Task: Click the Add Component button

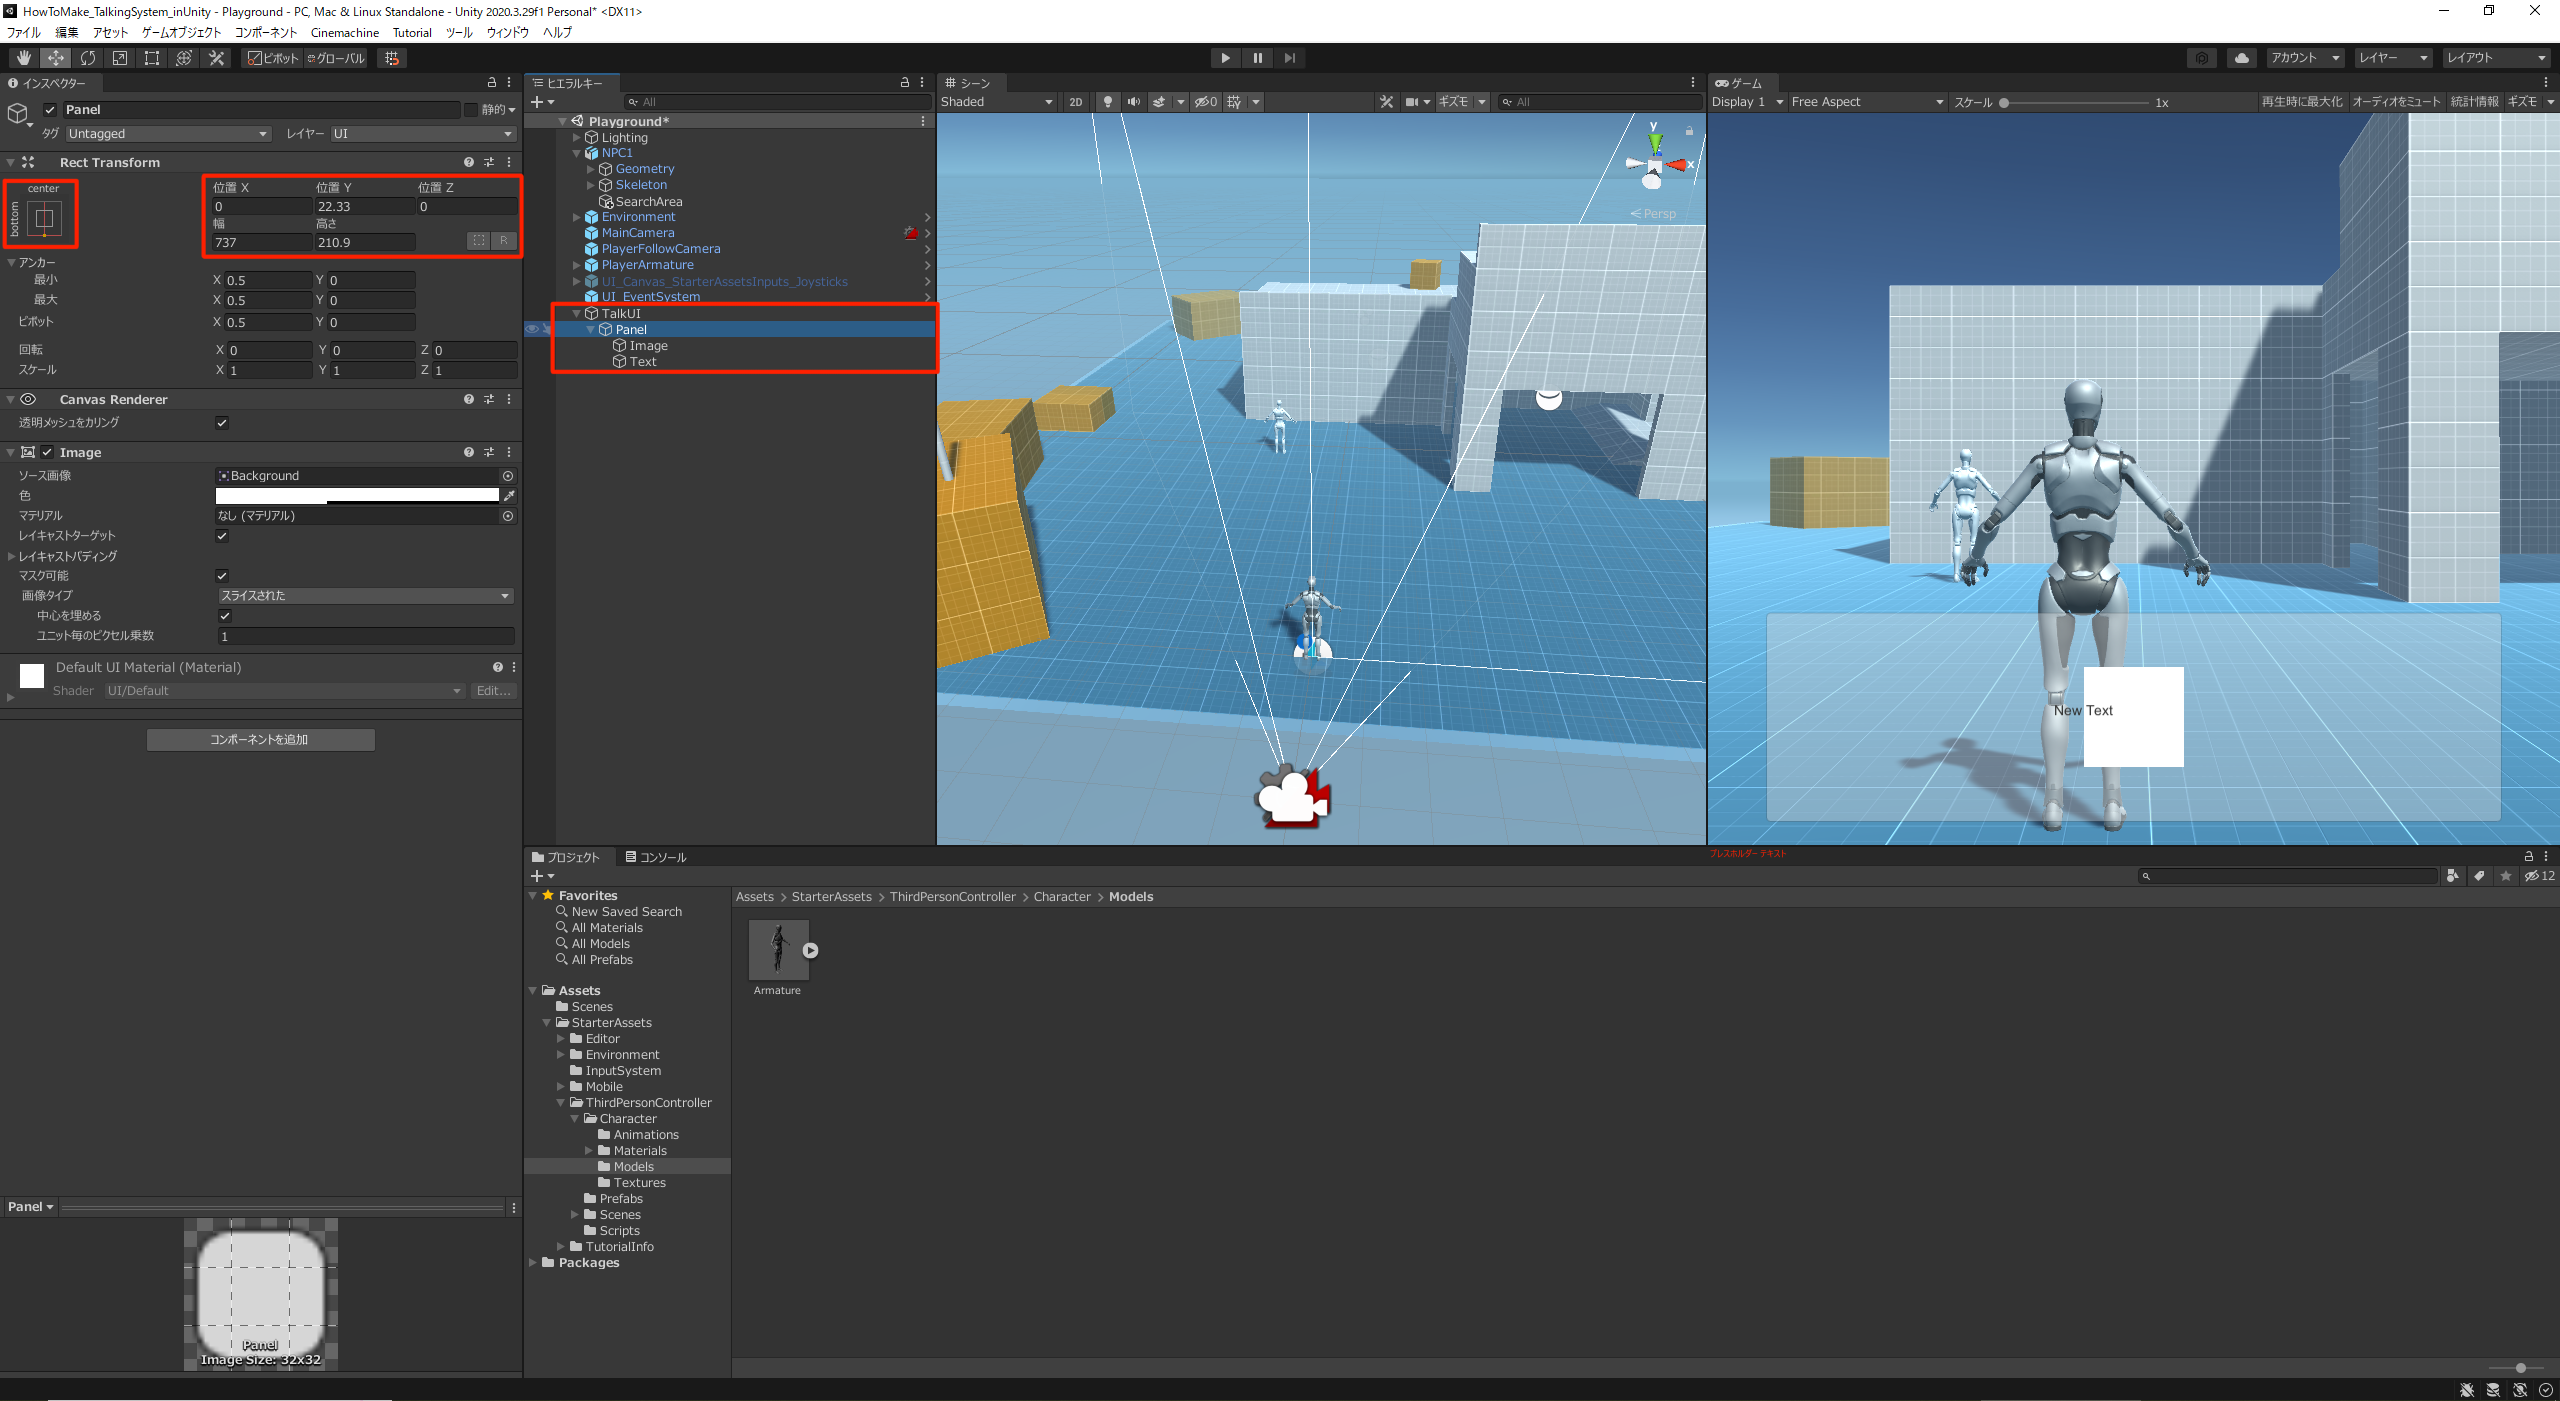Action: 260,740
